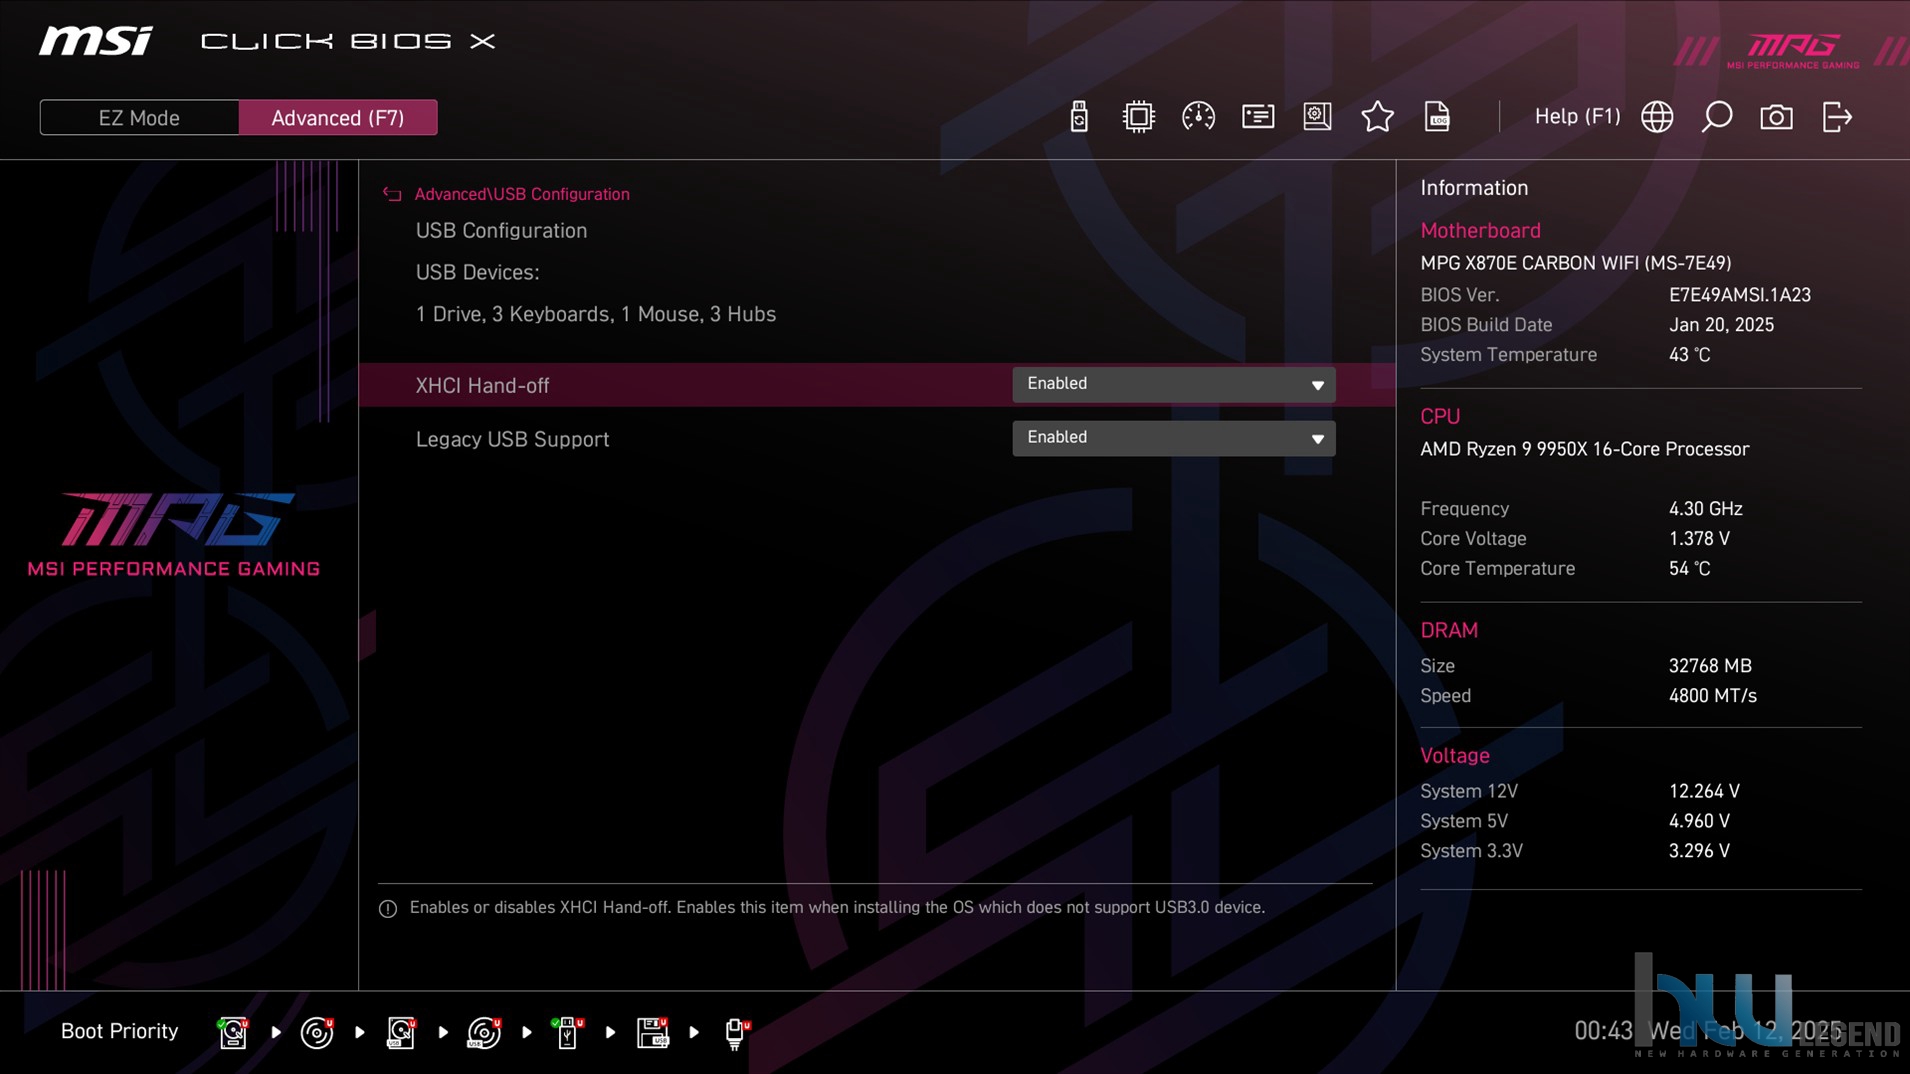The image size is (1910, 1074).
Task: Click System 3.3V value 3.296 V
Action: tap(1698, 851)
